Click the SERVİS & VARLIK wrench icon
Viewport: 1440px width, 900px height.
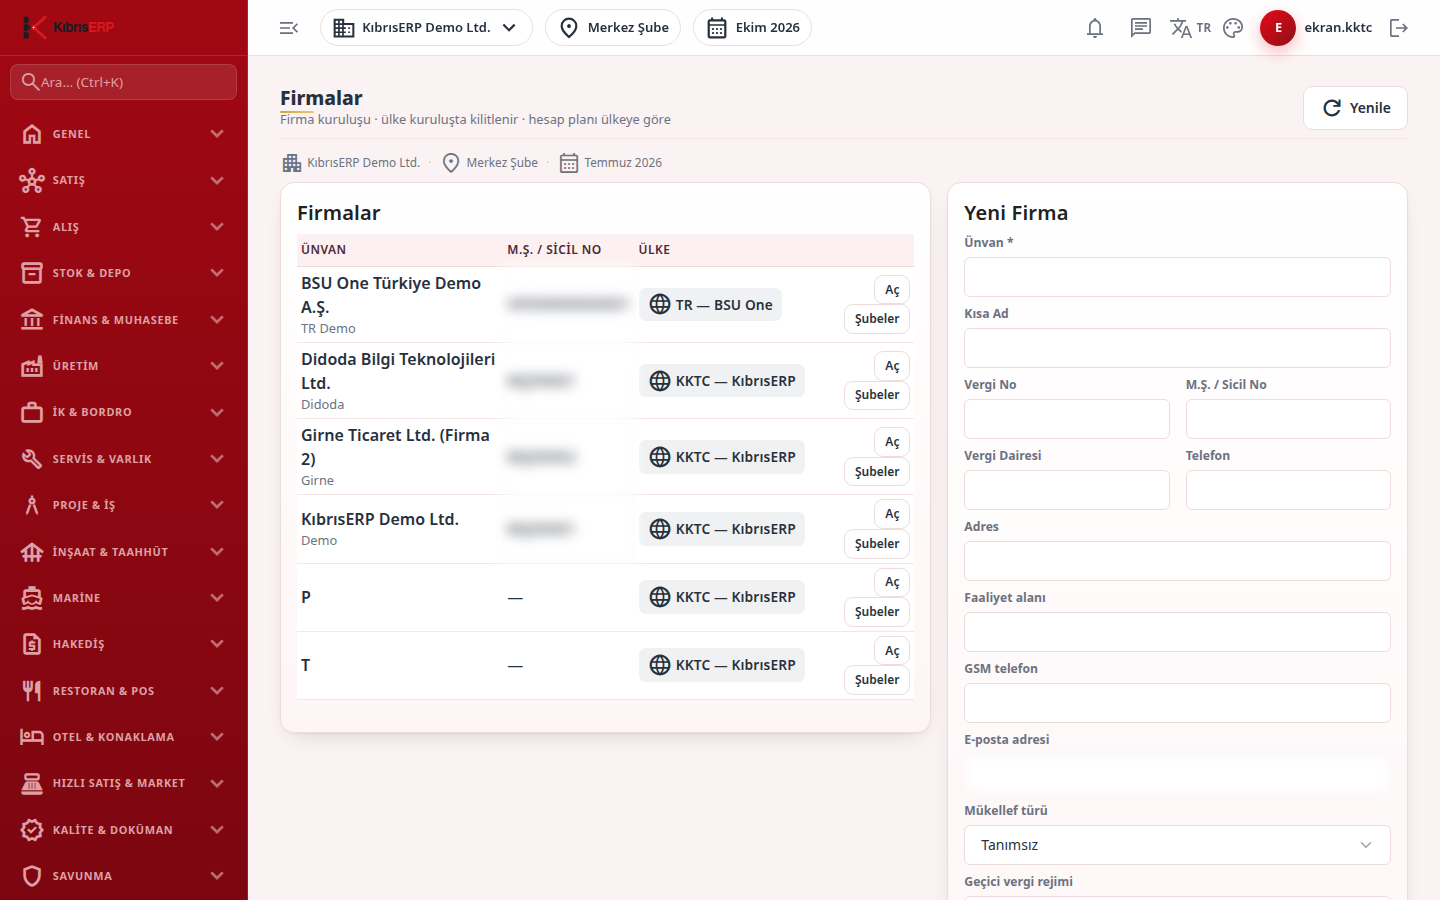tap(32, 459)
